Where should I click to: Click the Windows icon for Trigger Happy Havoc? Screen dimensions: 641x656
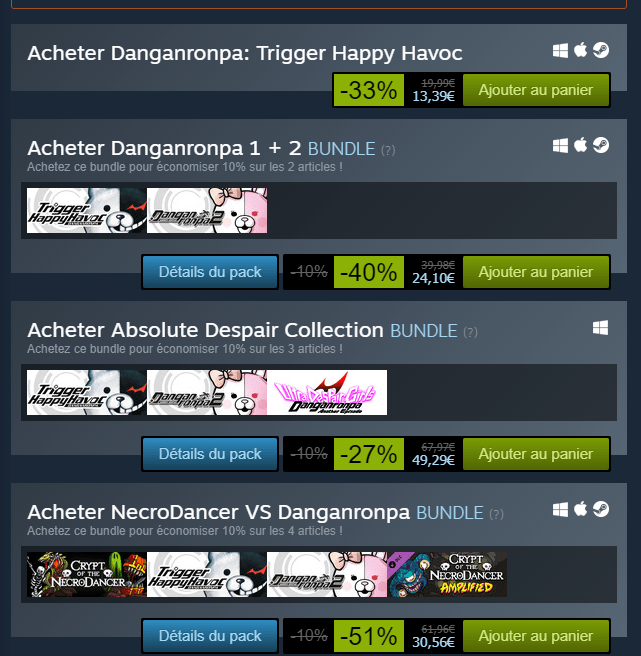click(560, 51)
